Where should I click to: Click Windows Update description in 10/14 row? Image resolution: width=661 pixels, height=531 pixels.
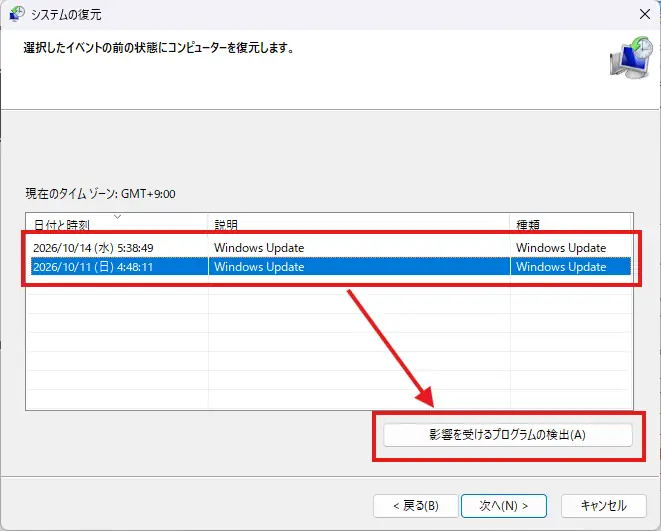(259, 248)
